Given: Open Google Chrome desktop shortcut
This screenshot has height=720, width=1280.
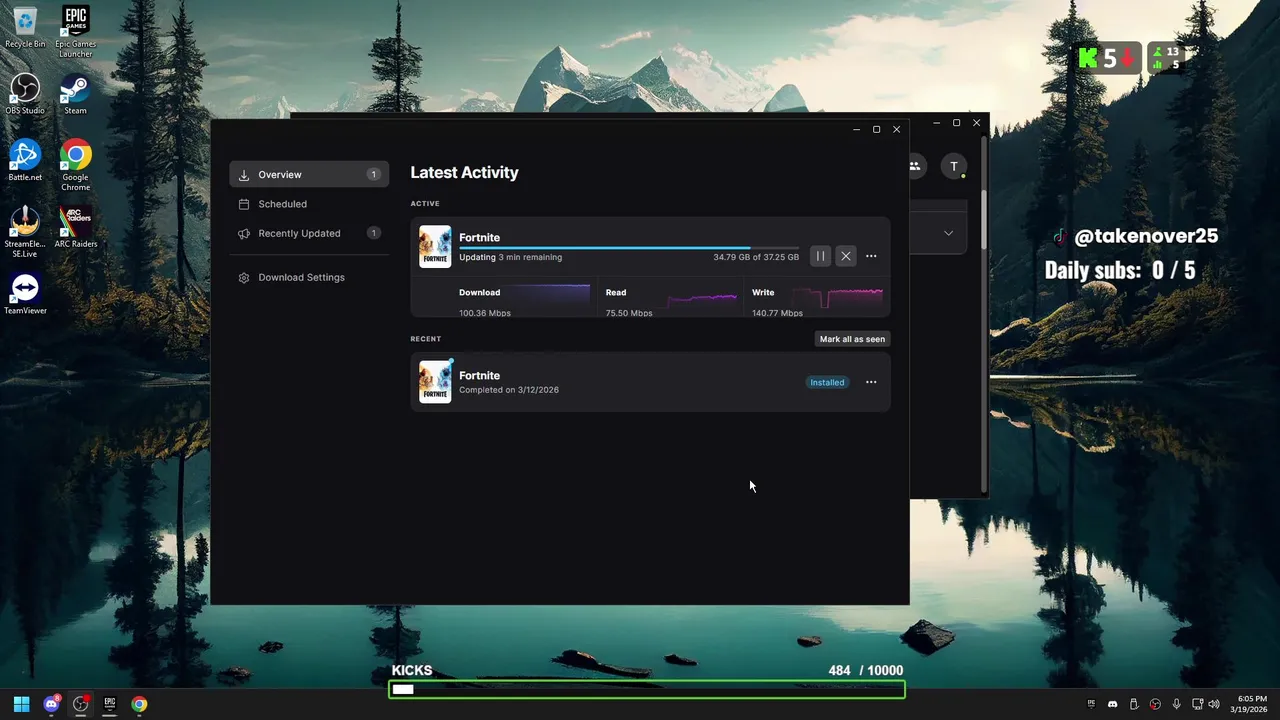Looking at the screenshot, I should (76, 165).
